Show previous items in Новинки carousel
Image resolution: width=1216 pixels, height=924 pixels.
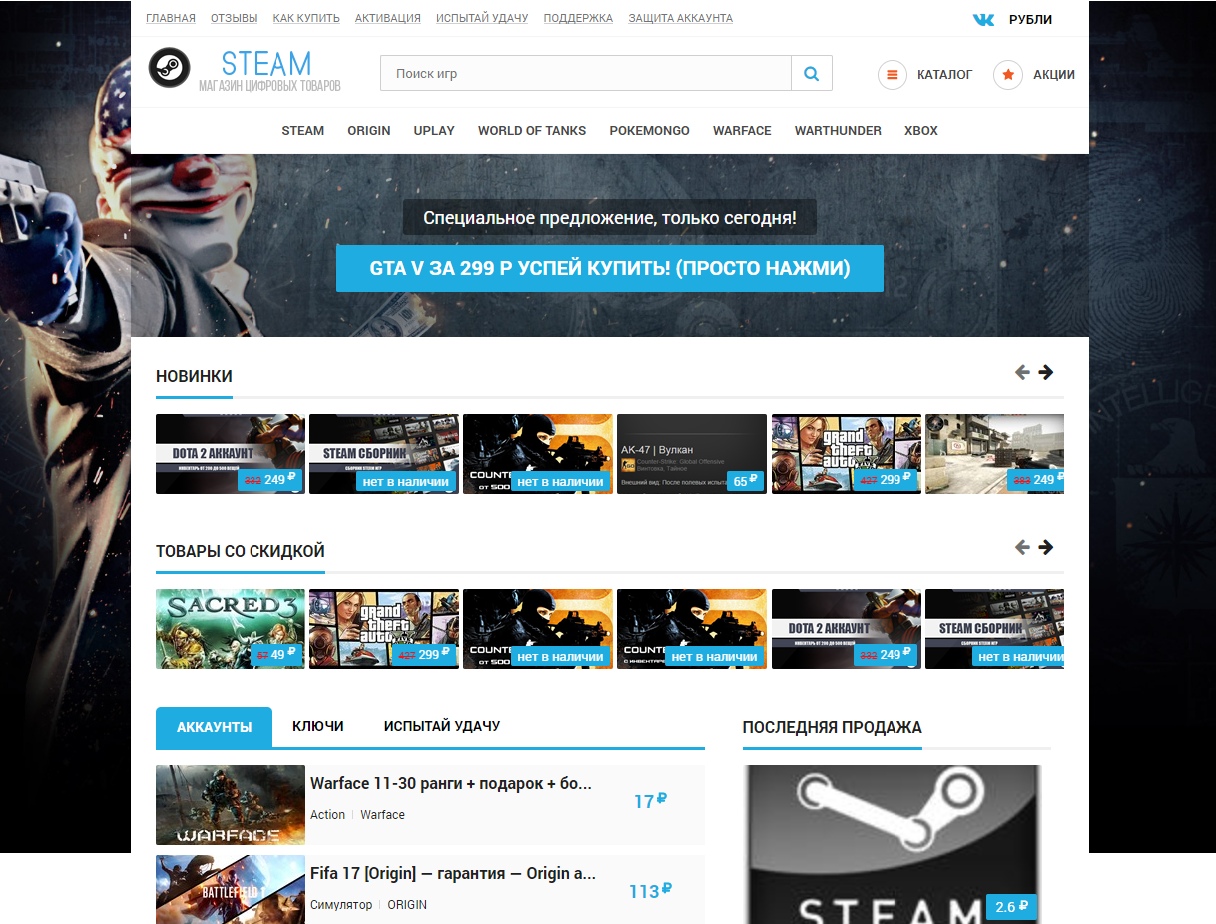pos(1022,372)
